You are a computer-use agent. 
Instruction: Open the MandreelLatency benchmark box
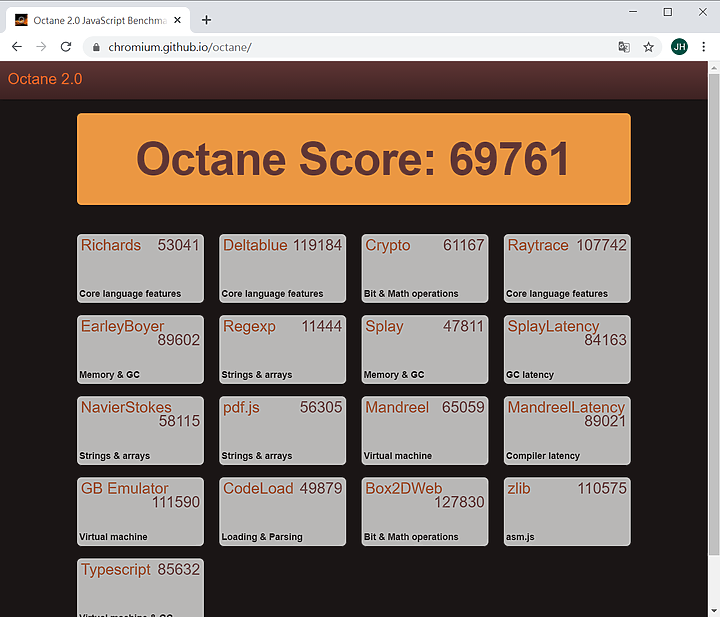[567, 431]
